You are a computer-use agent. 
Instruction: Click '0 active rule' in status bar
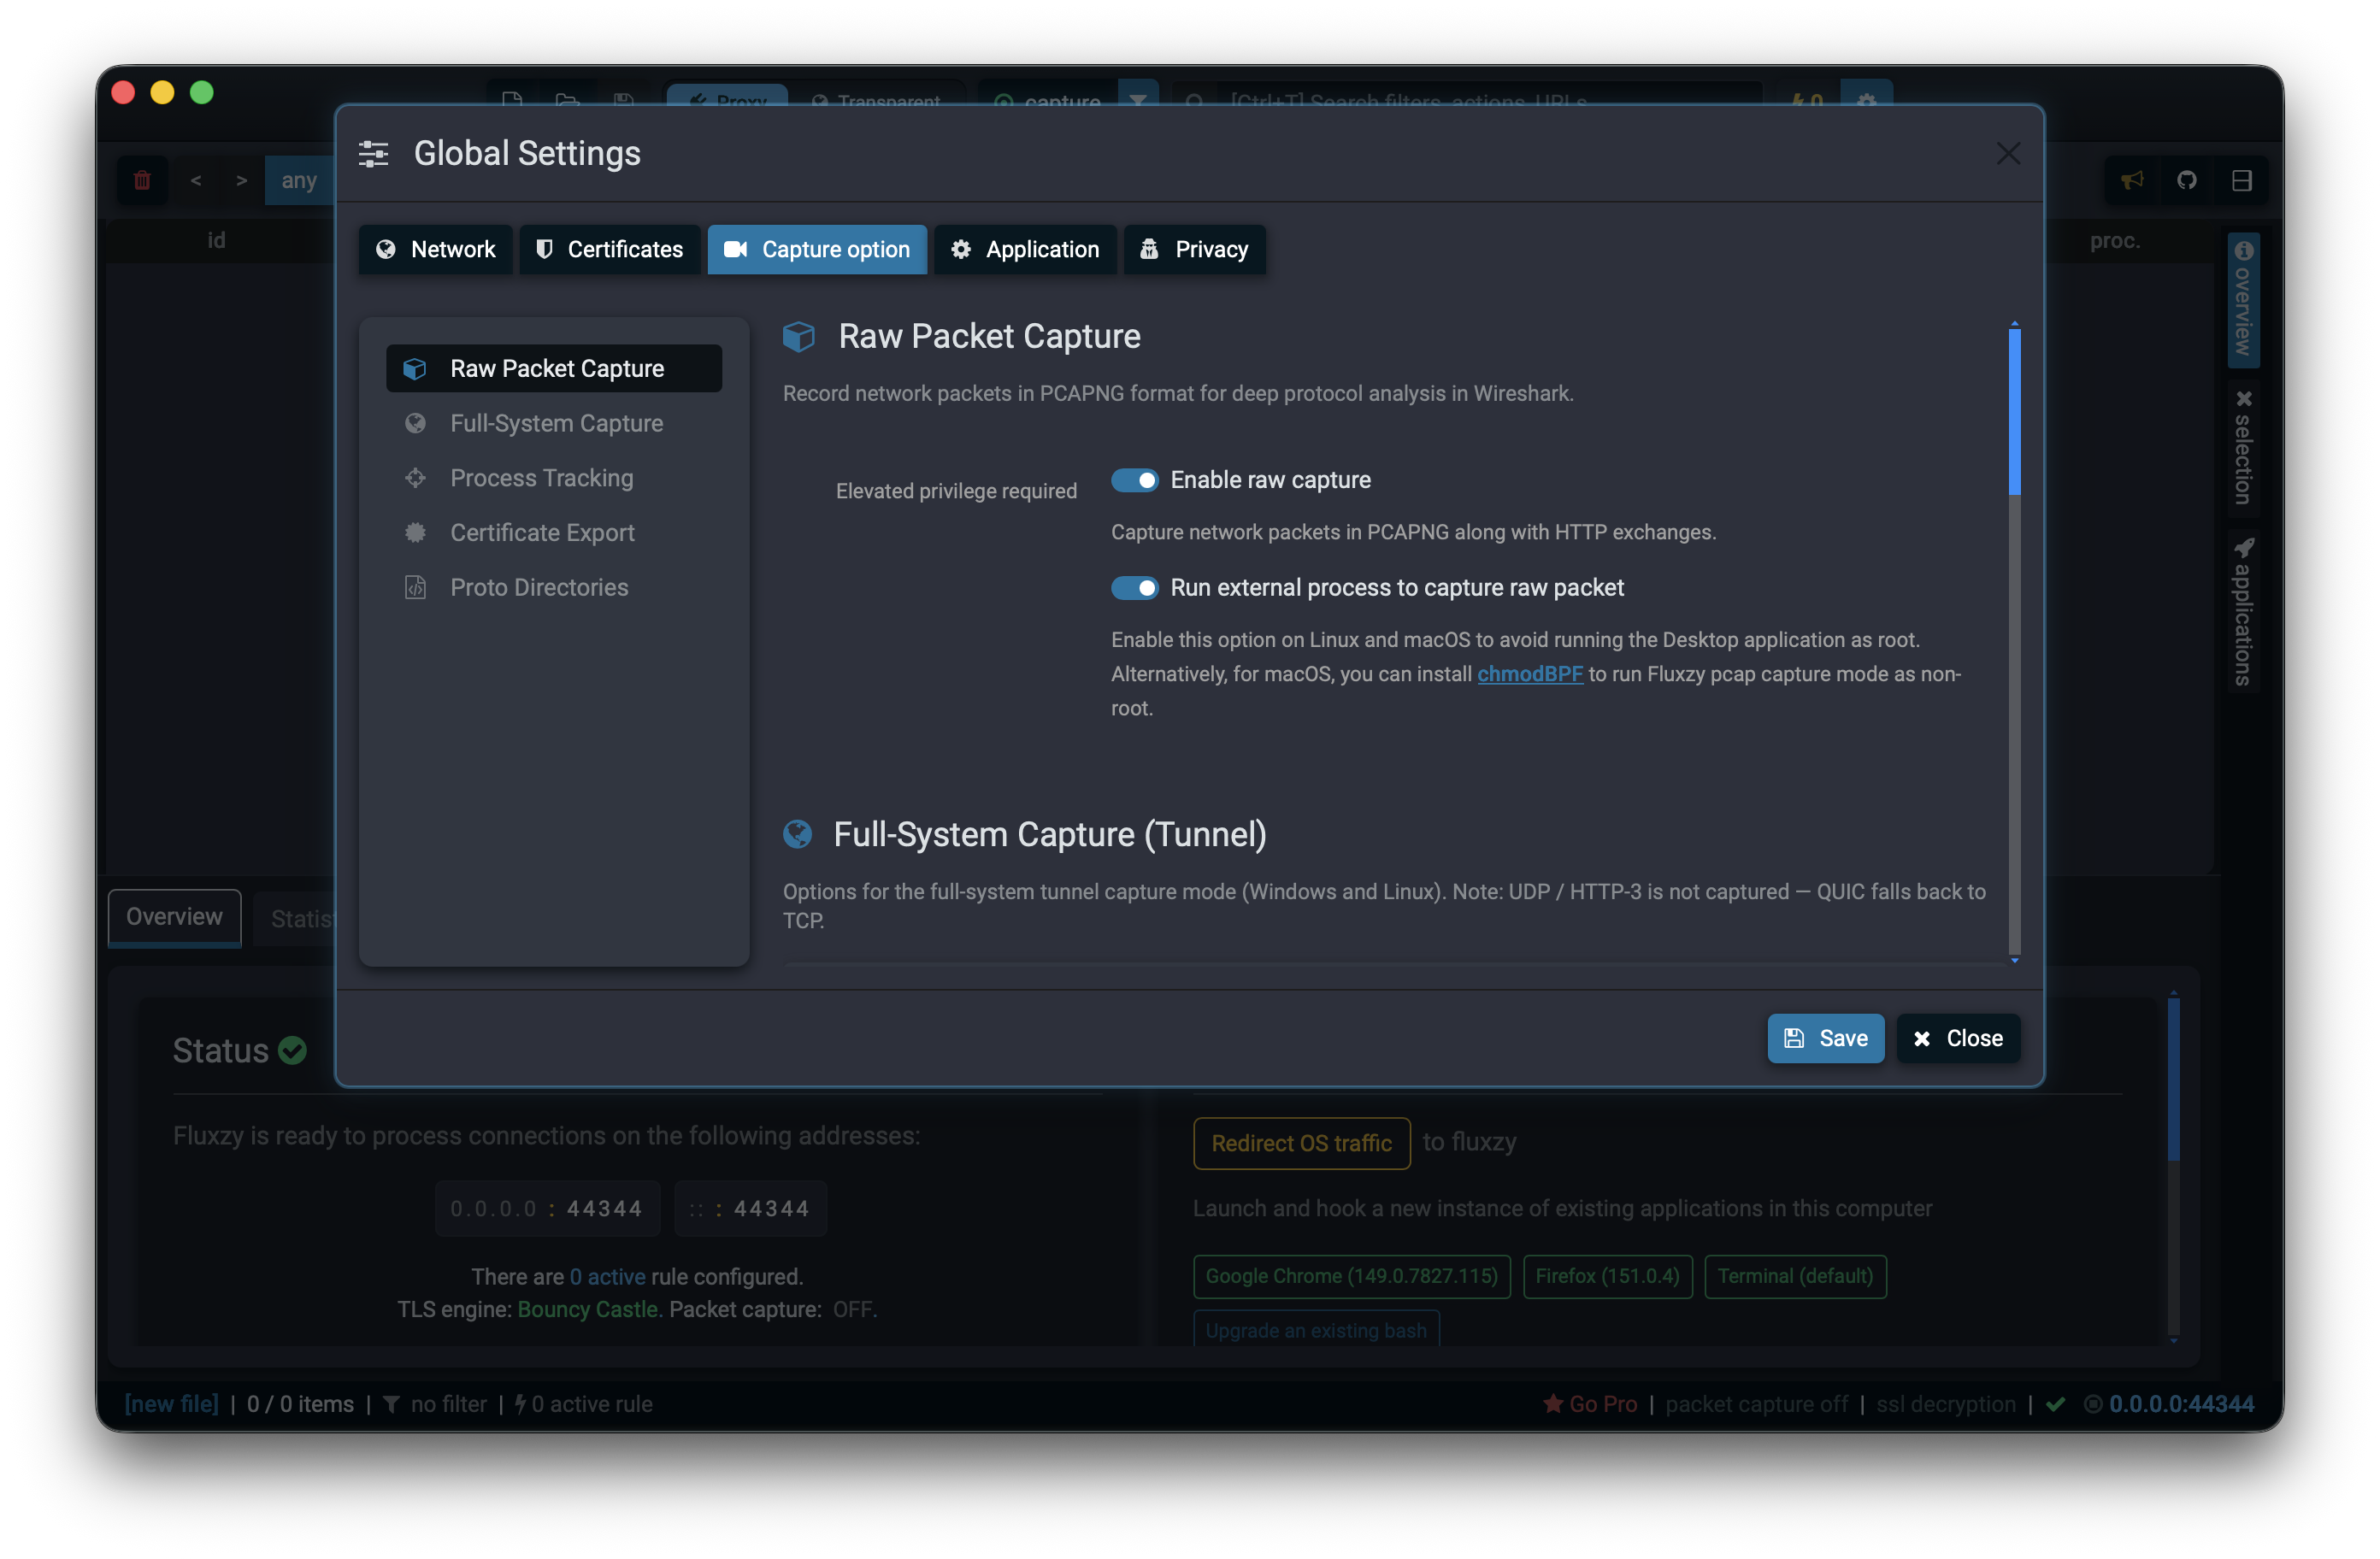tap(584, 1404)
